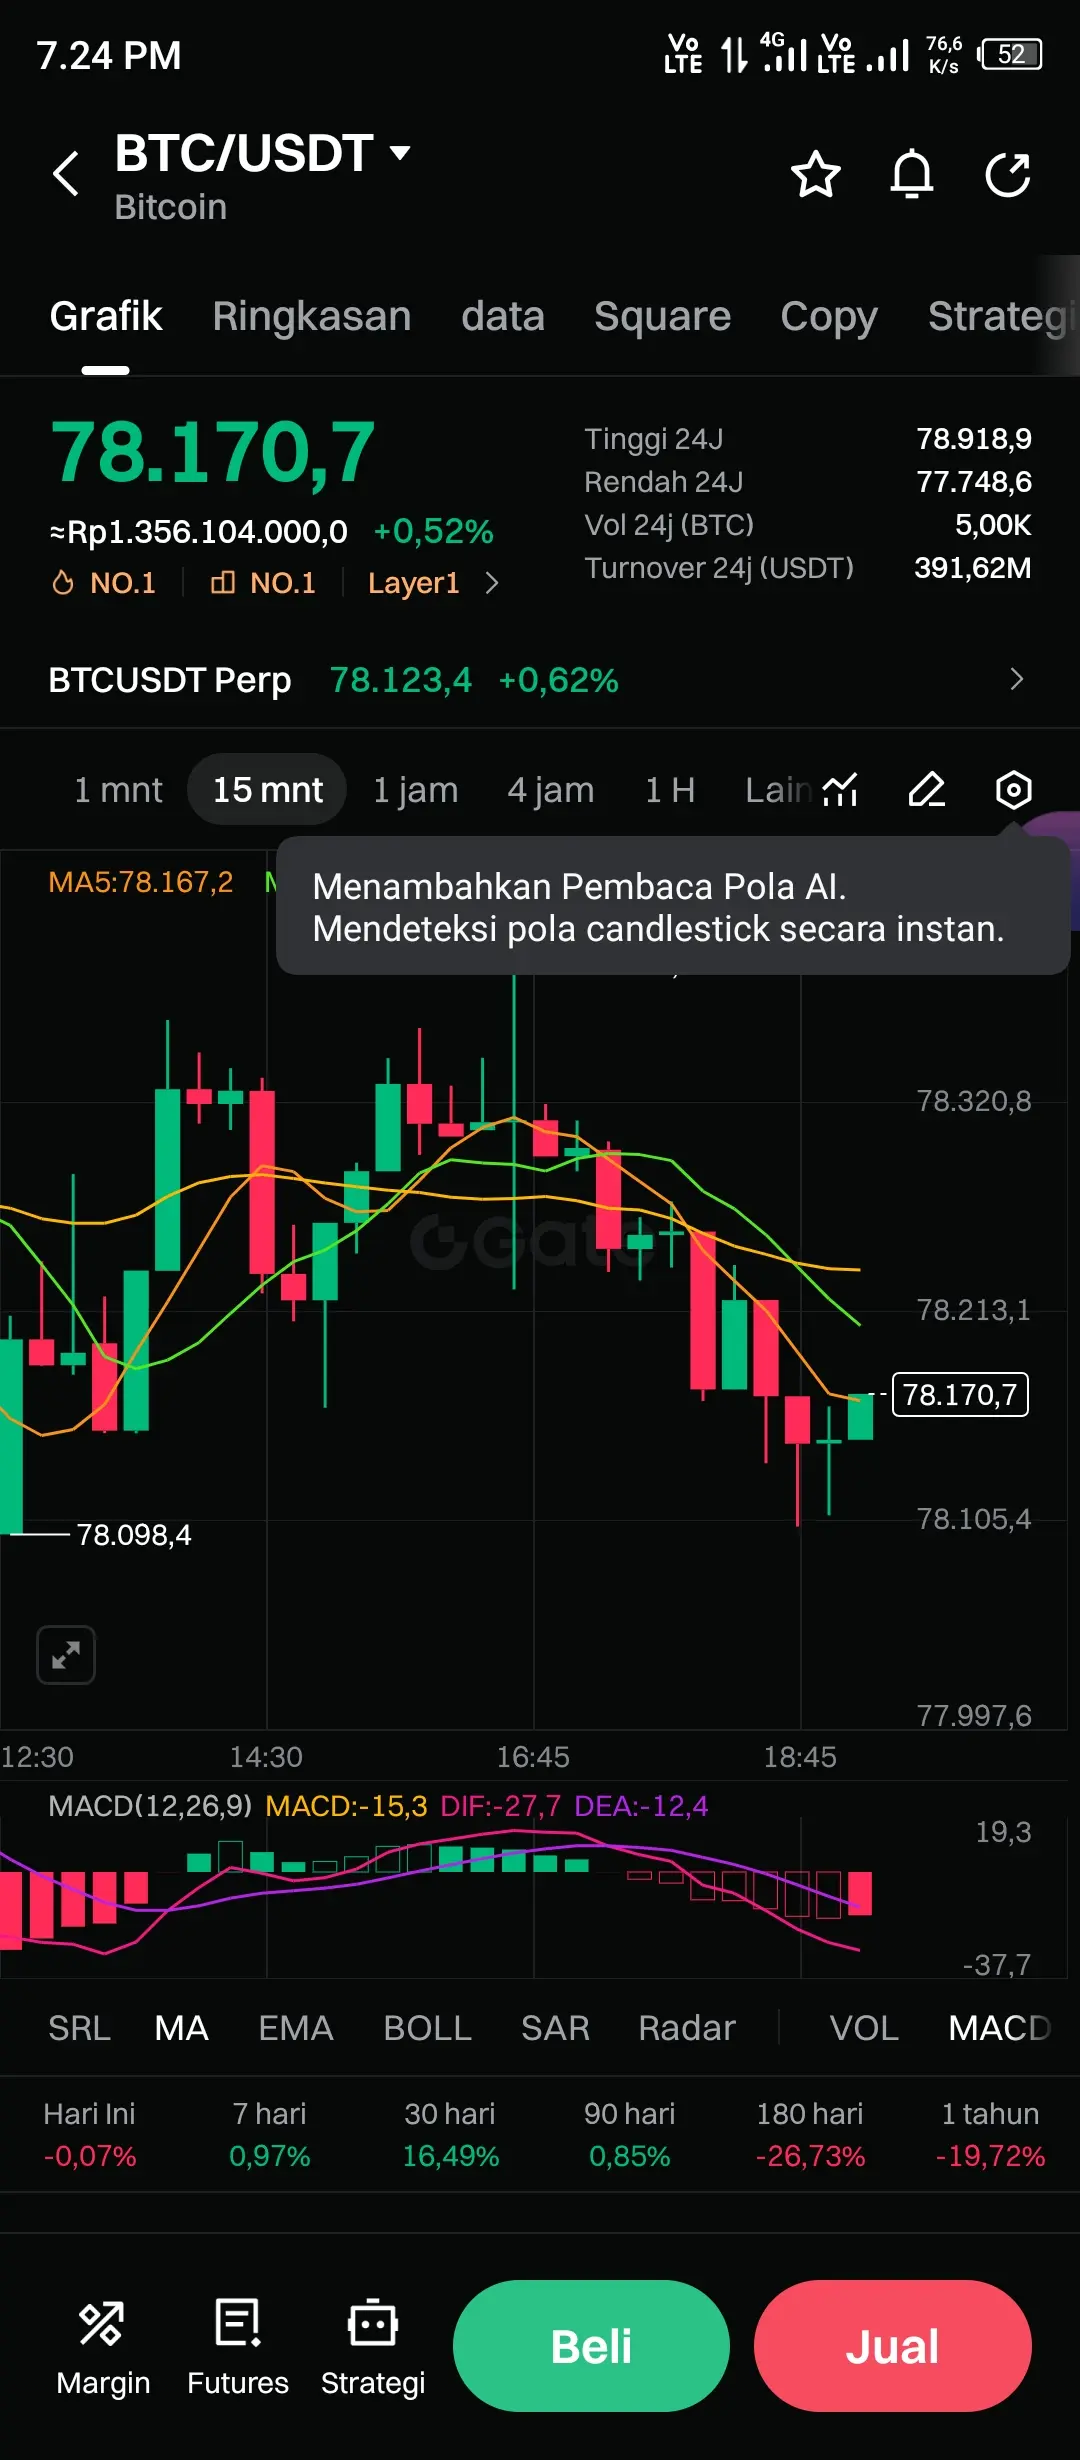Open the Square tab

pyautogui.click(x=663, y=316)
